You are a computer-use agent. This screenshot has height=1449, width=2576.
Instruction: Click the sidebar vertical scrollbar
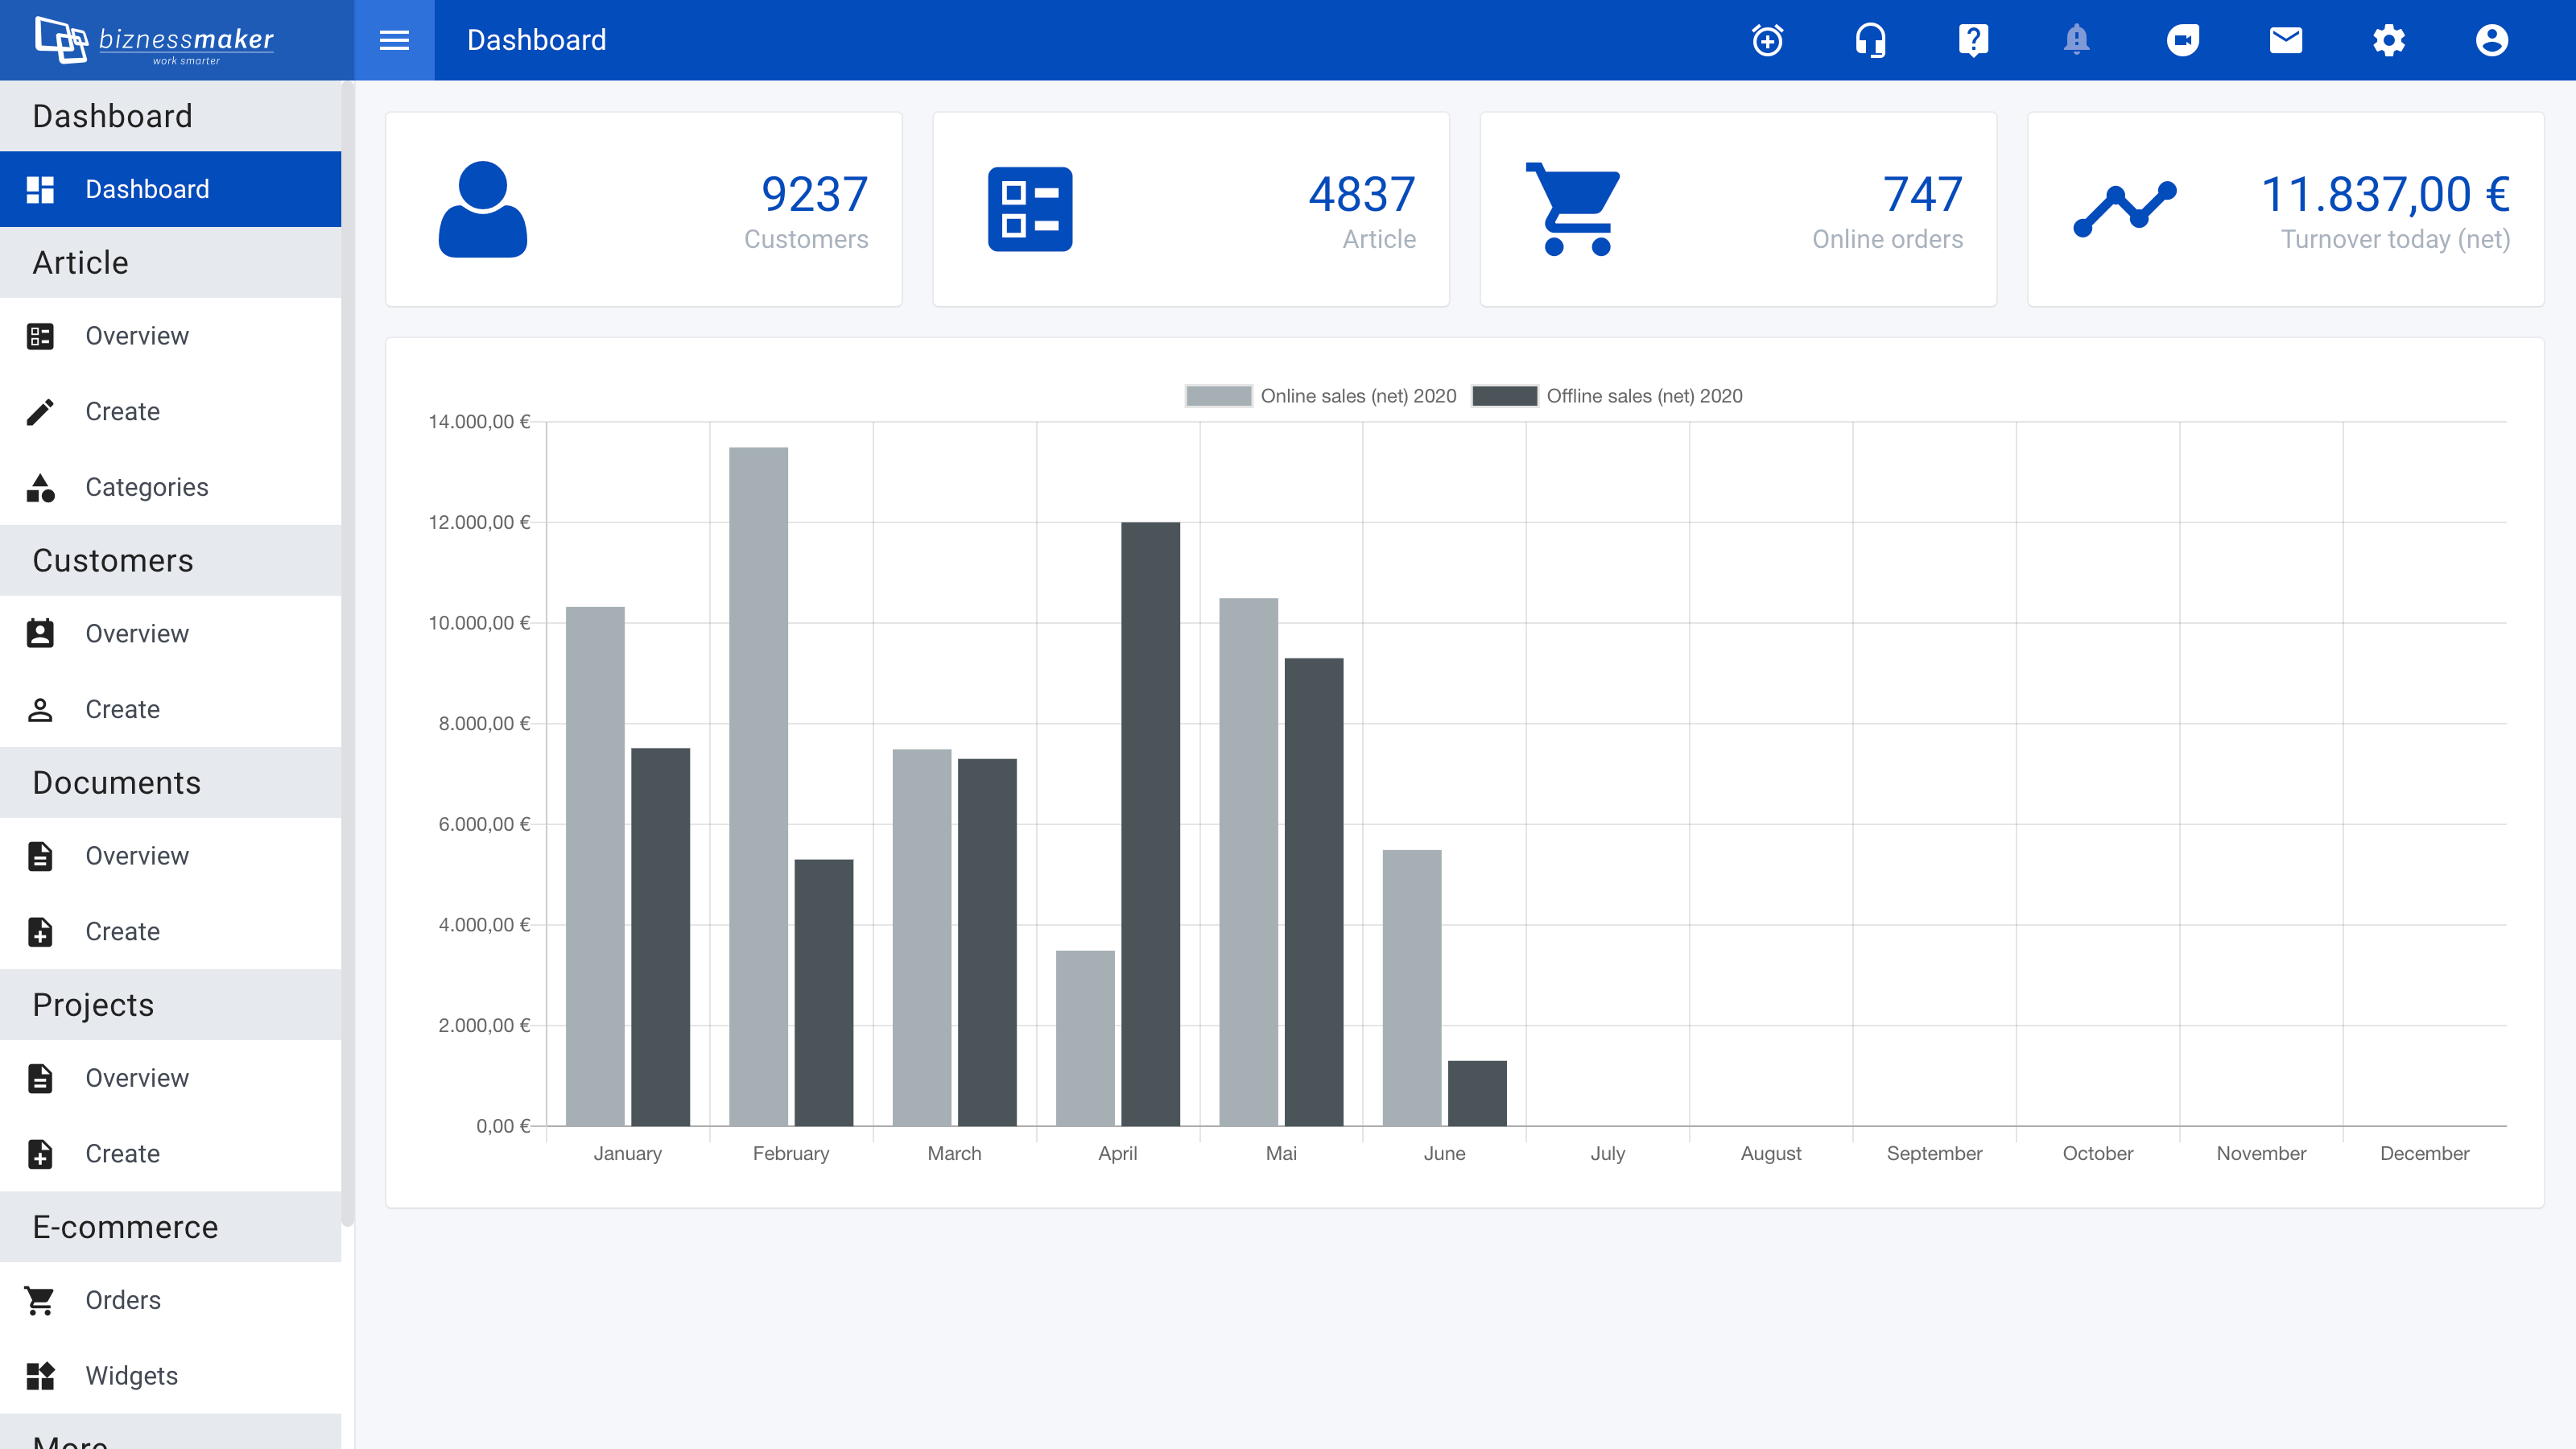click(347, 650)
